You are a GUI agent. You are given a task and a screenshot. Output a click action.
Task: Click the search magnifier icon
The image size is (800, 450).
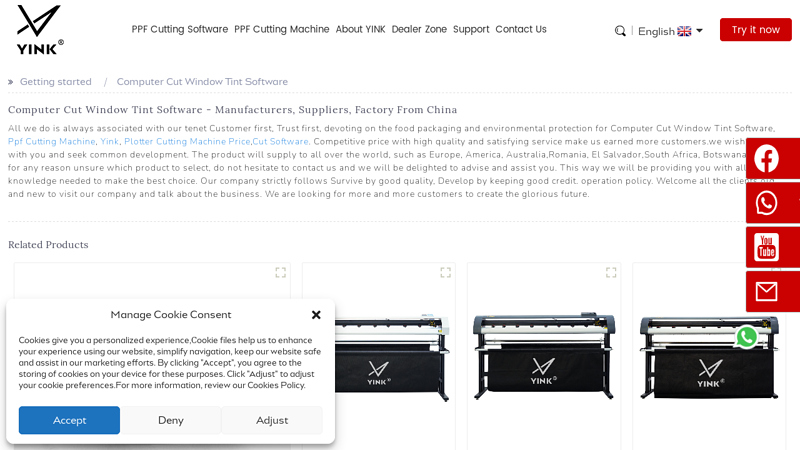click(620, 31)
